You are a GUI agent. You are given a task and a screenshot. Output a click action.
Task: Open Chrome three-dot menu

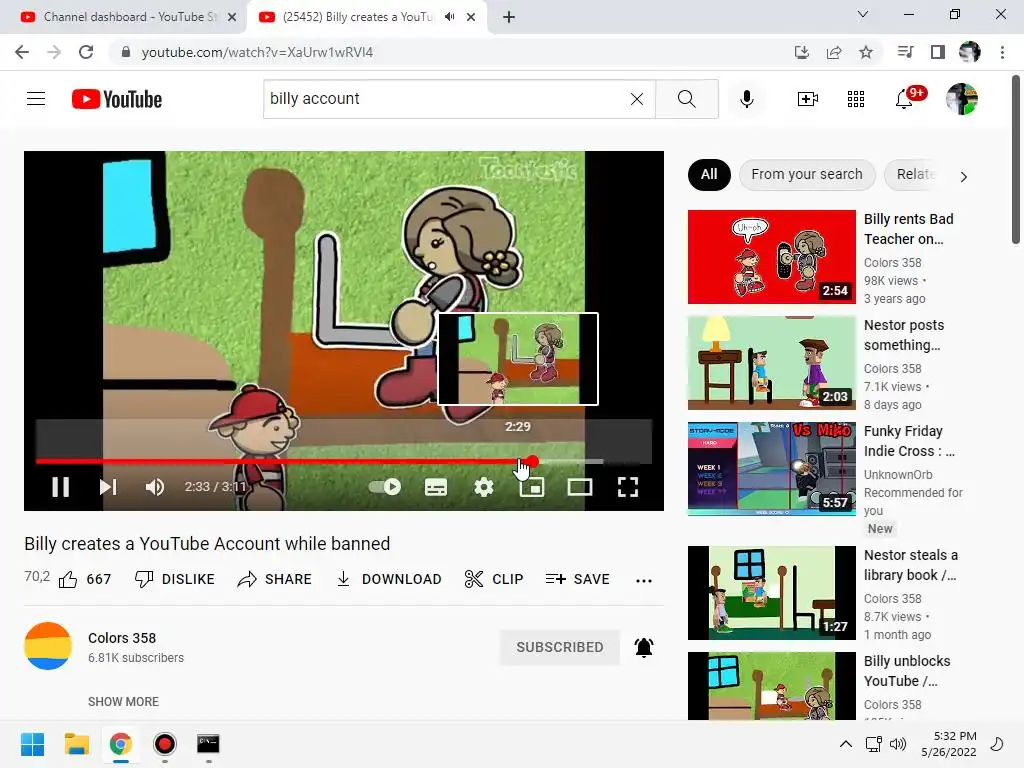(1002, 52)
